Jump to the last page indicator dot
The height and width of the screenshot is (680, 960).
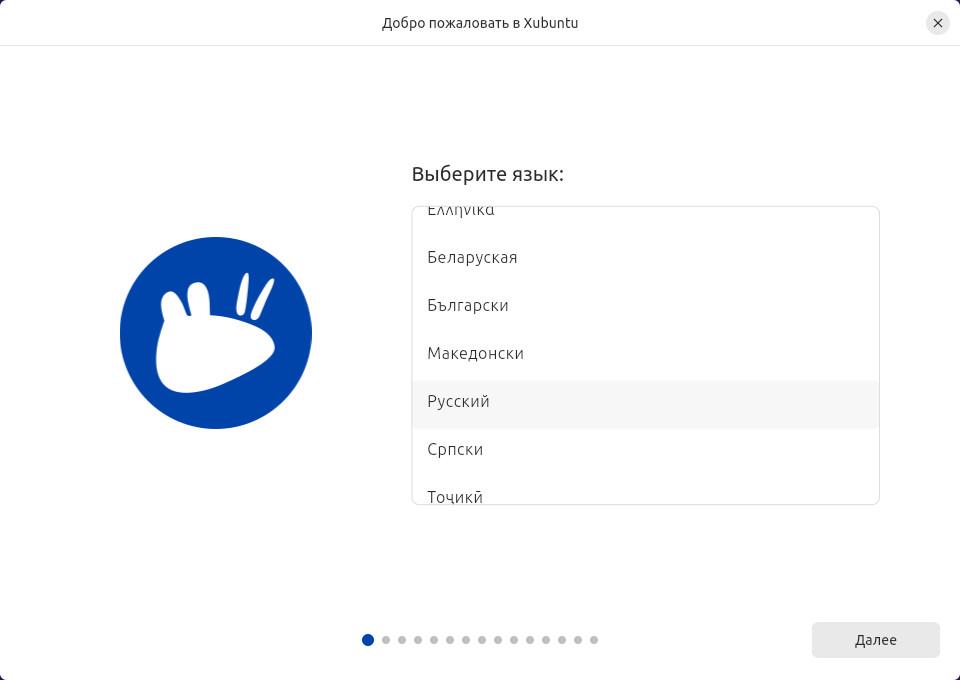[594, 640]
